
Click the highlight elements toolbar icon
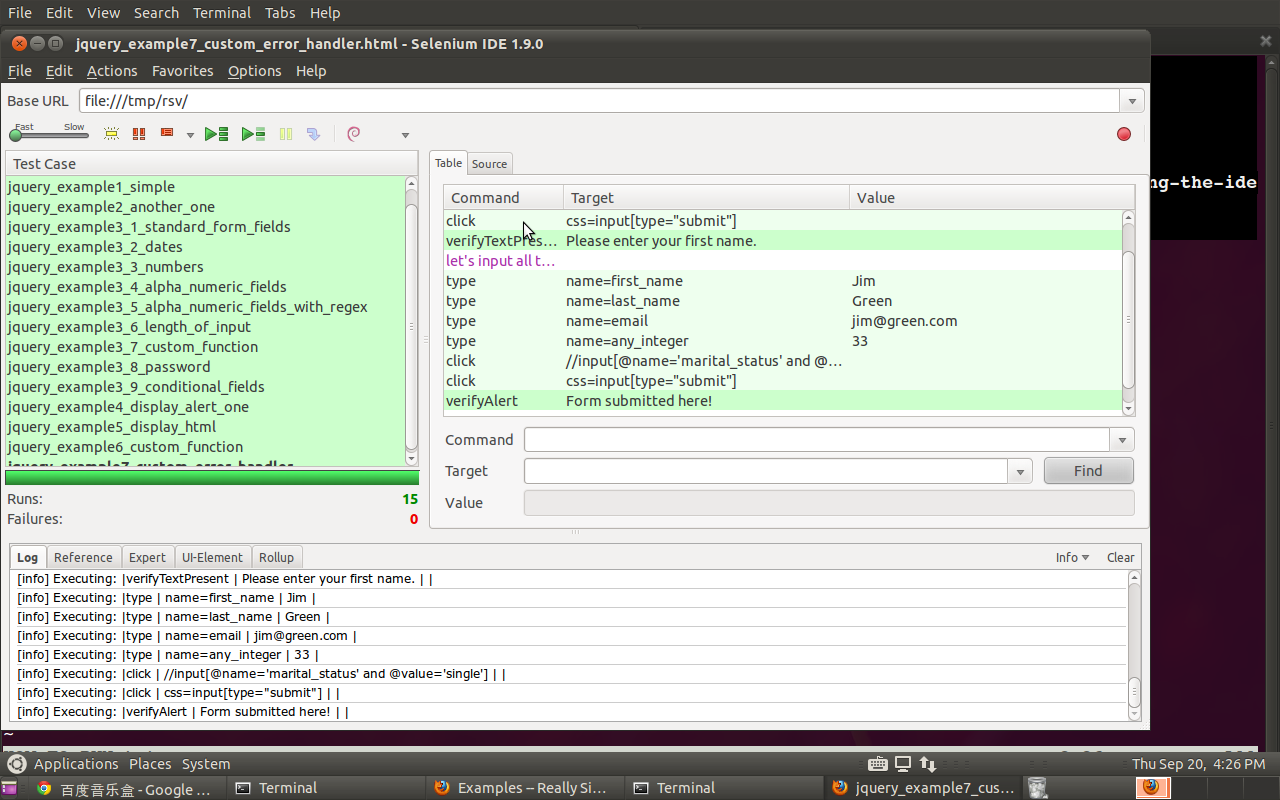[x=111, y=134]
